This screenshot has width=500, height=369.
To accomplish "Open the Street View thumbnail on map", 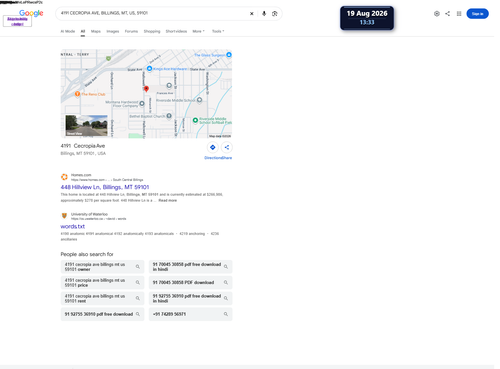I will pyautogui.click(x=86, y=125).
